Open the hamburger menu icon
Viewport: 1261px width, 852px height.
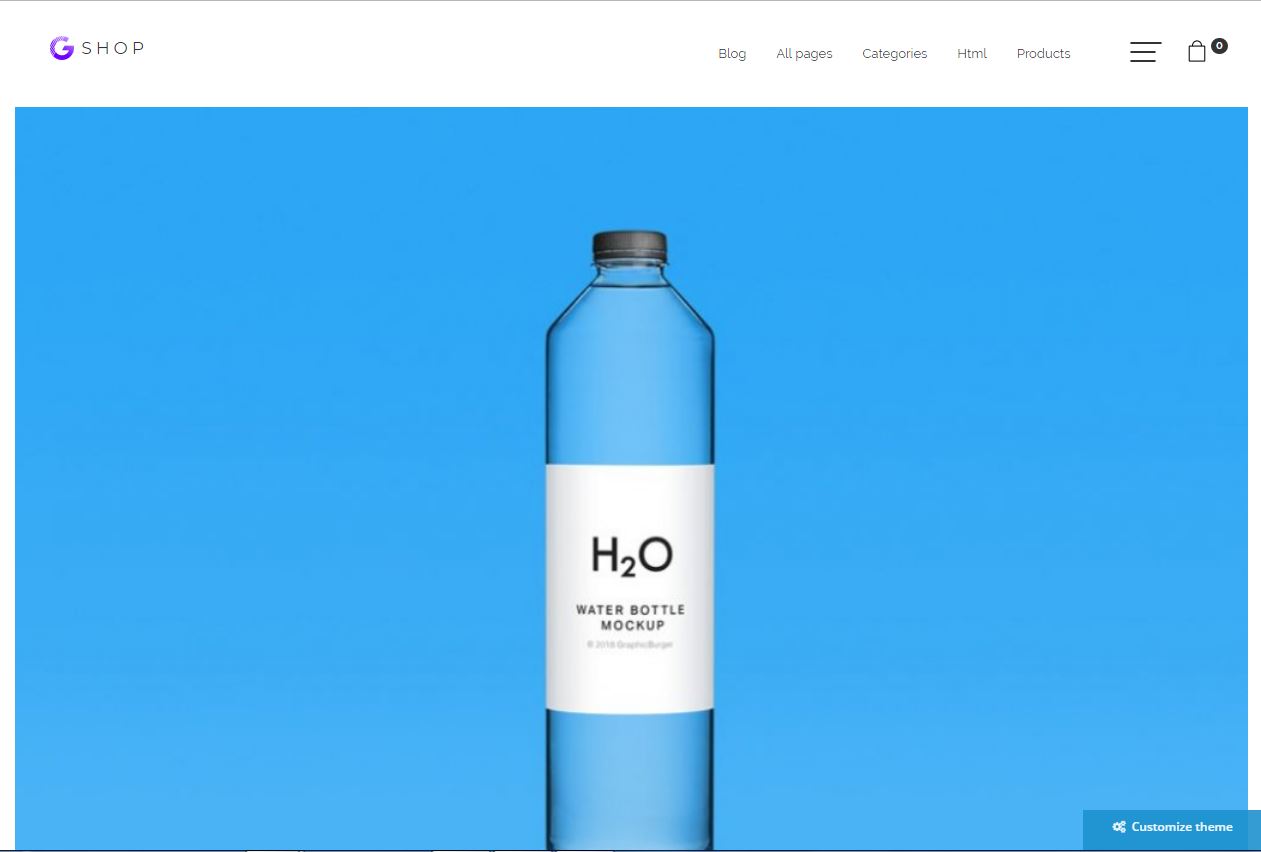point(1146,52)
